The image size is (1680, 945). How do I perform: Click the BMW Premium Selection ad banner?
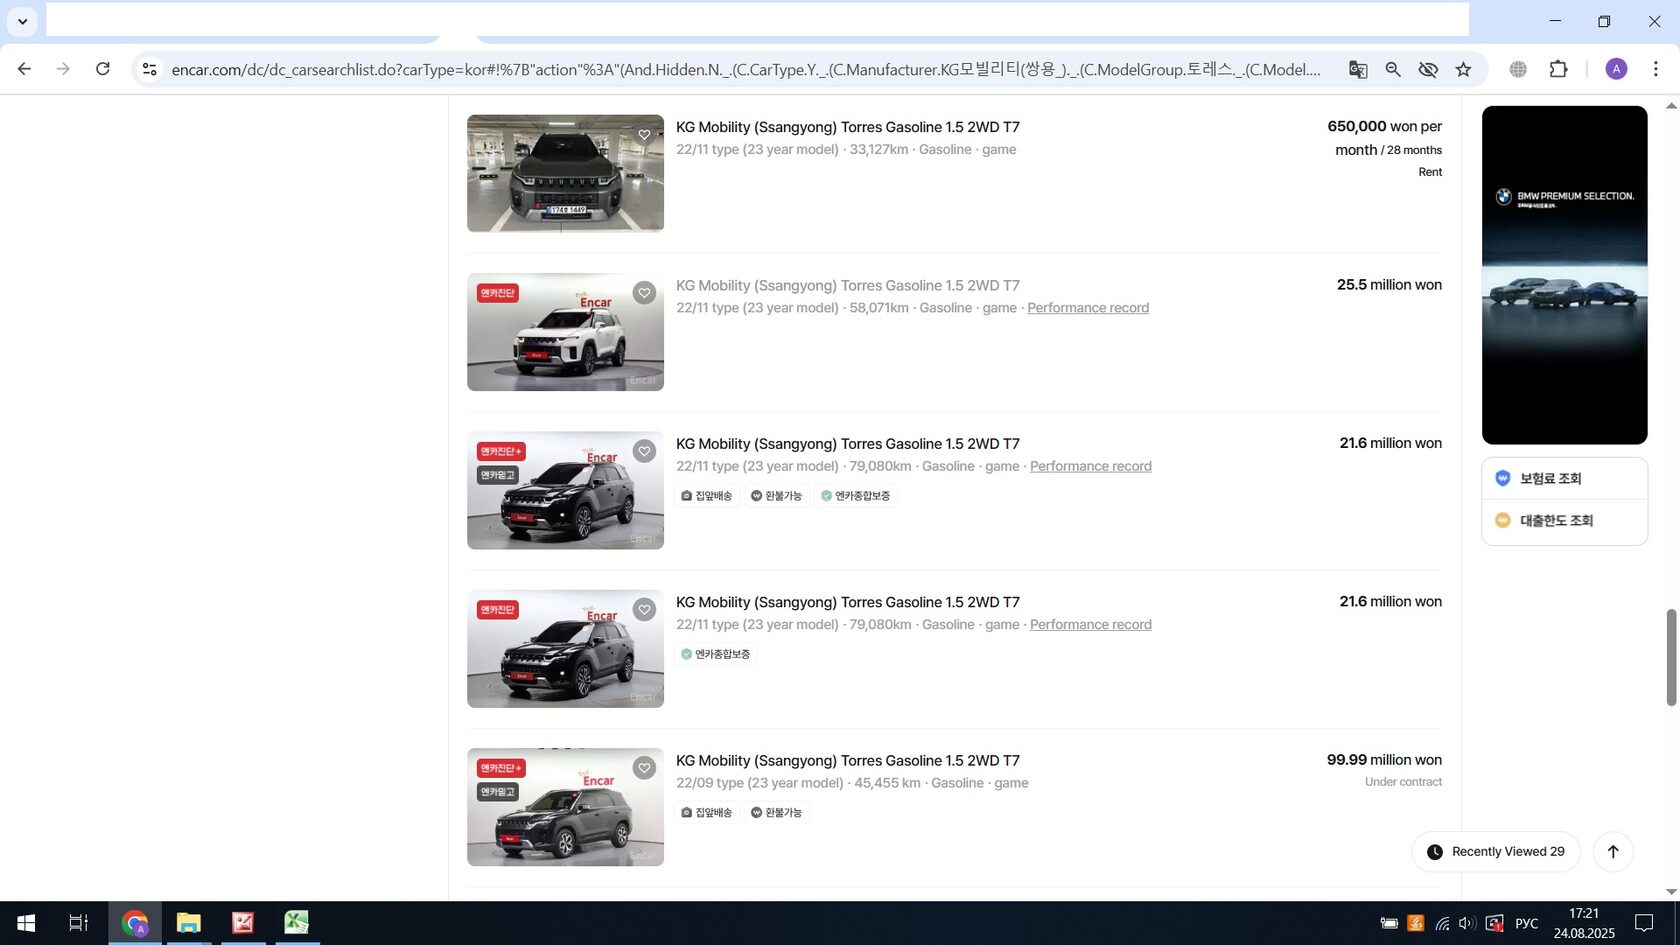[1564, 275]
